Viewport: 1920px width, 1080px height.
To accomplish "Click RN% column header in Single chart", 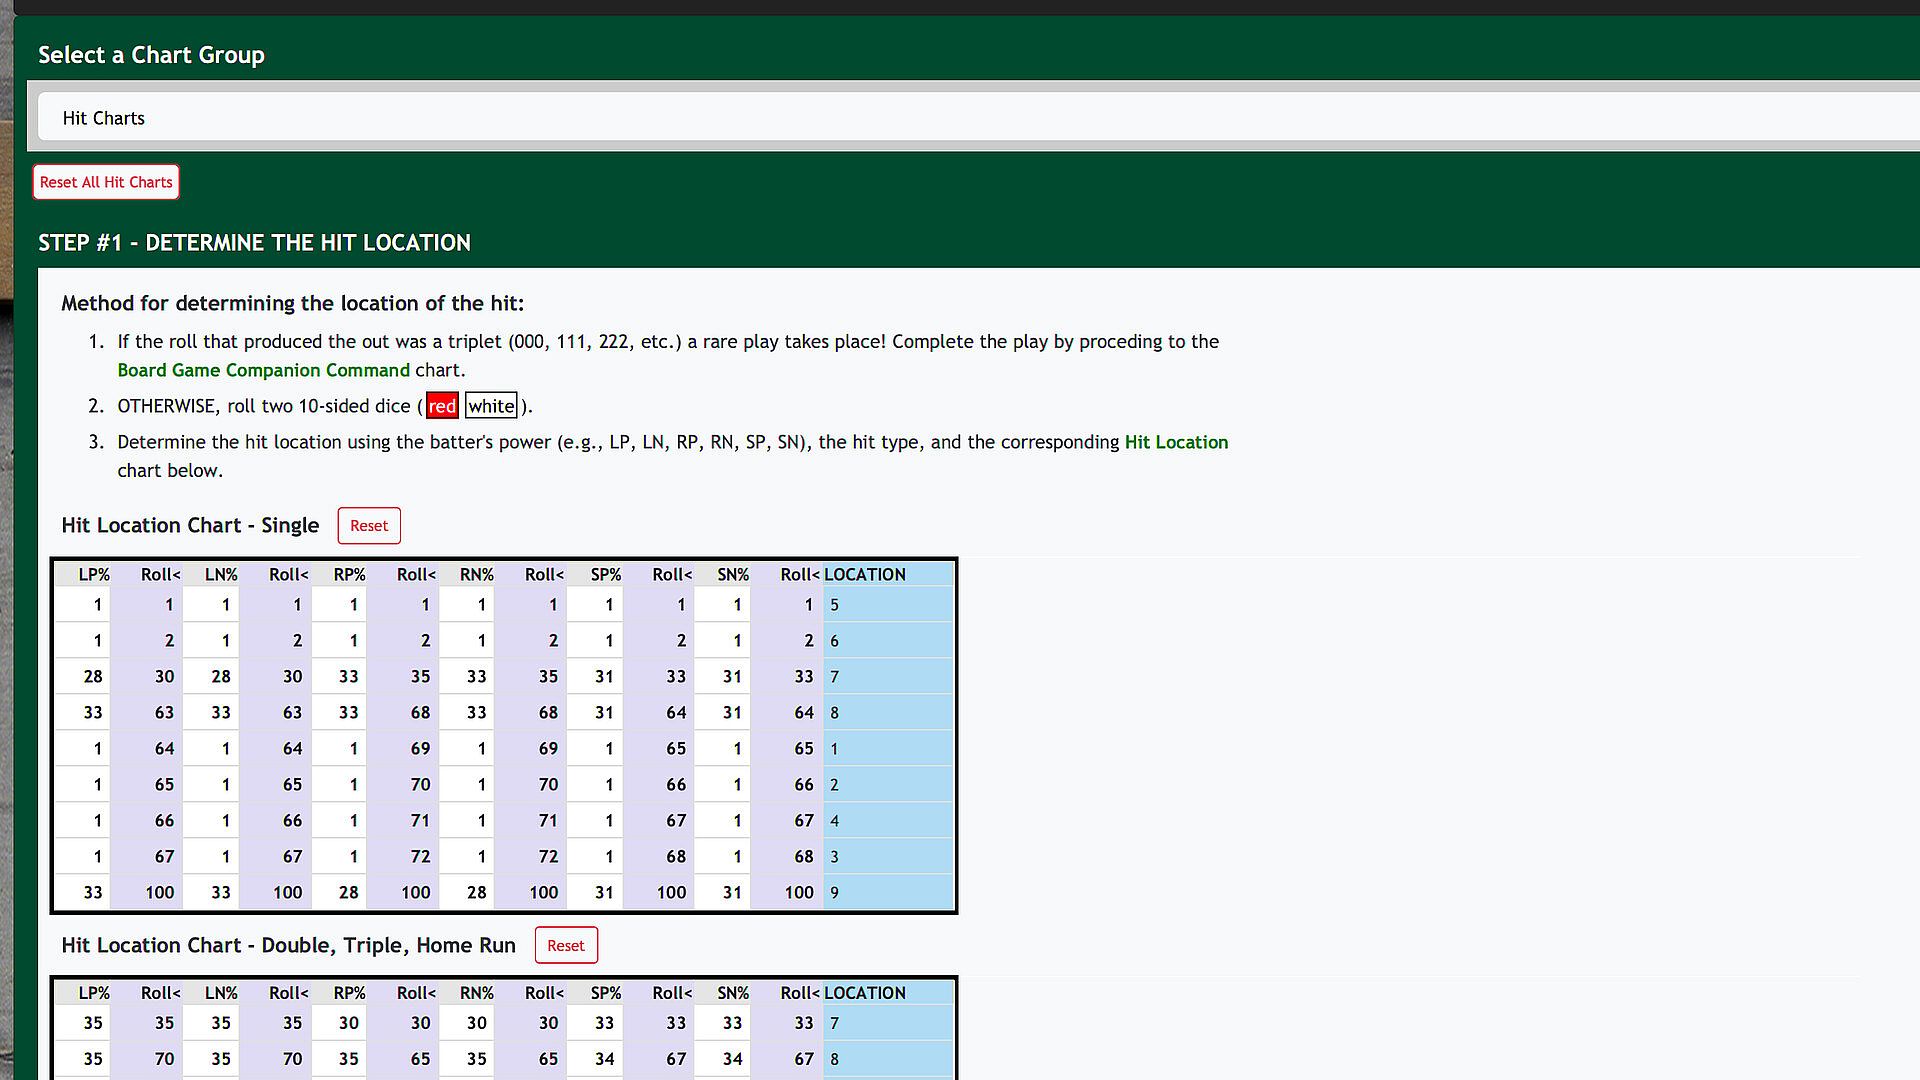I will tap(477, 575).
